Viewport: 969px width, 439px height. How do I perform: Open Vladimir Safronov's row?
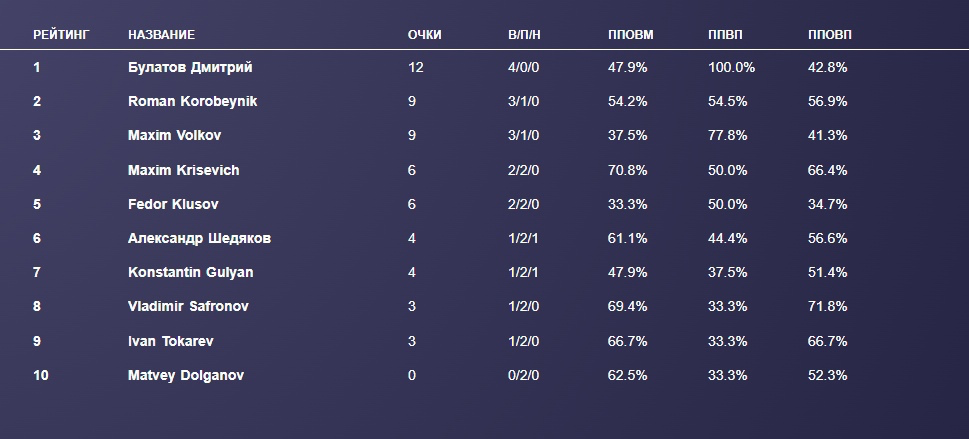(188, 307)
